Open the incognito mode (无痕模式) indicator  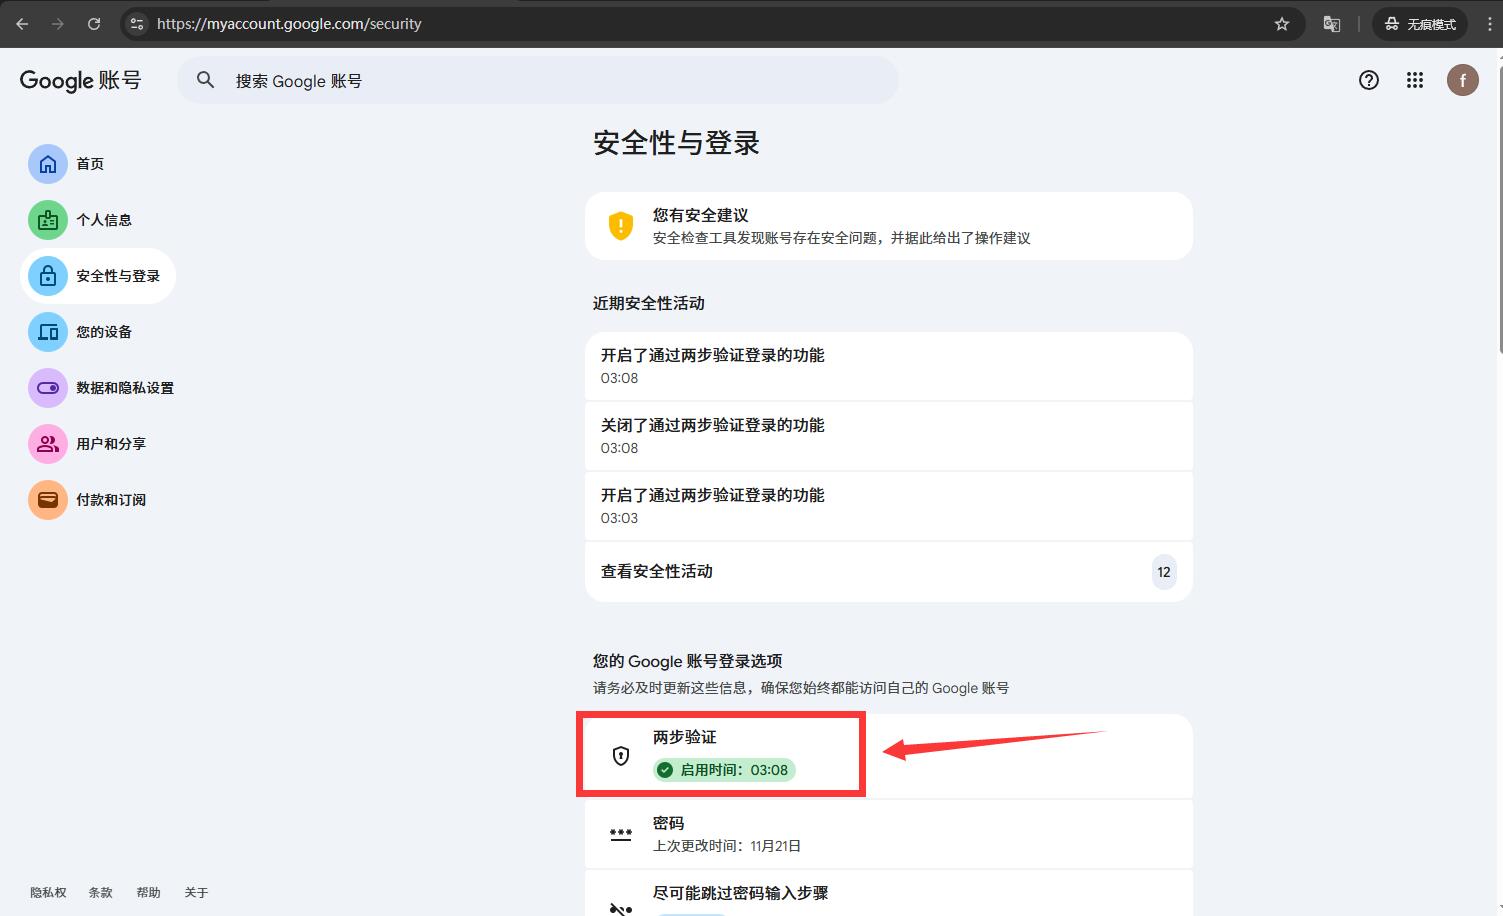pyautogui.click(x=1420, y=24)
